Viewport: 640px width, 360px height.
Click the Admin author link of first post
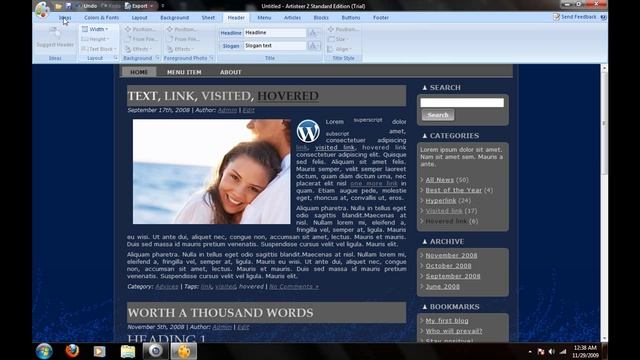(227, 110)
